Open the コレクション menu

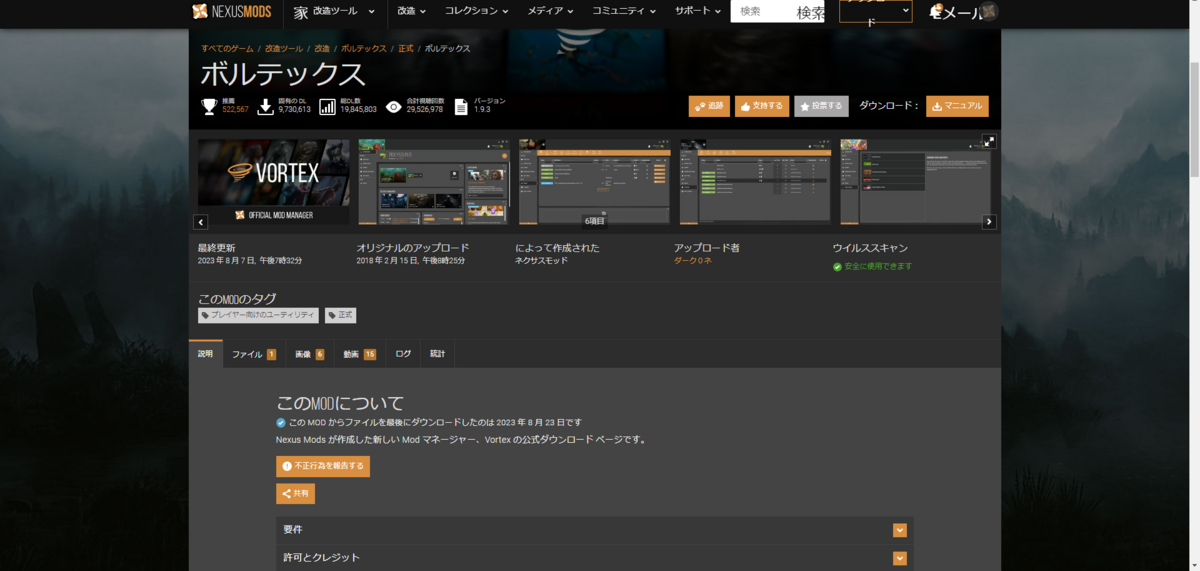pos(476,12)
